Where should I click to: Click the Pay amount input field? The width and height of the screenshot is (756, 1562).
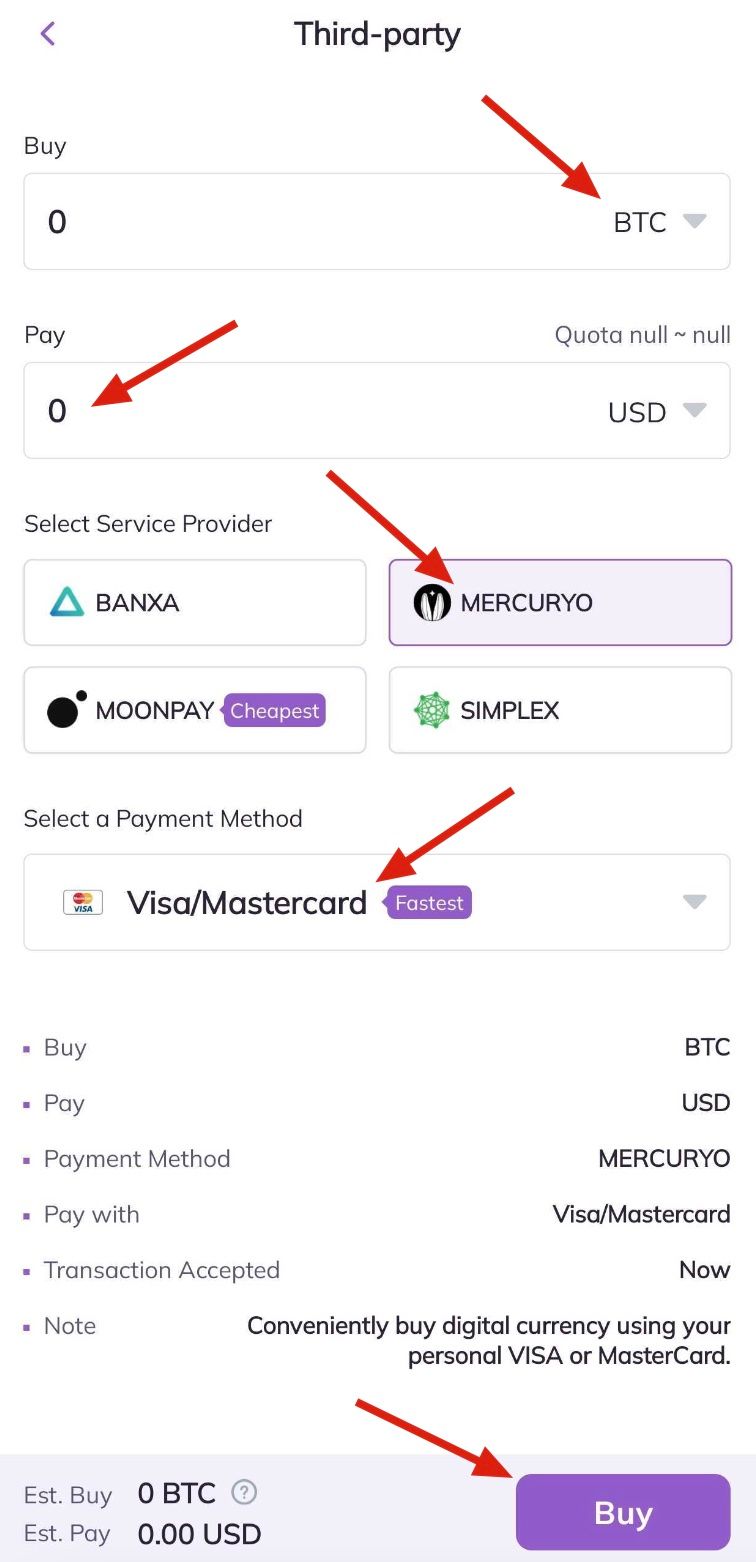point(300,411)
